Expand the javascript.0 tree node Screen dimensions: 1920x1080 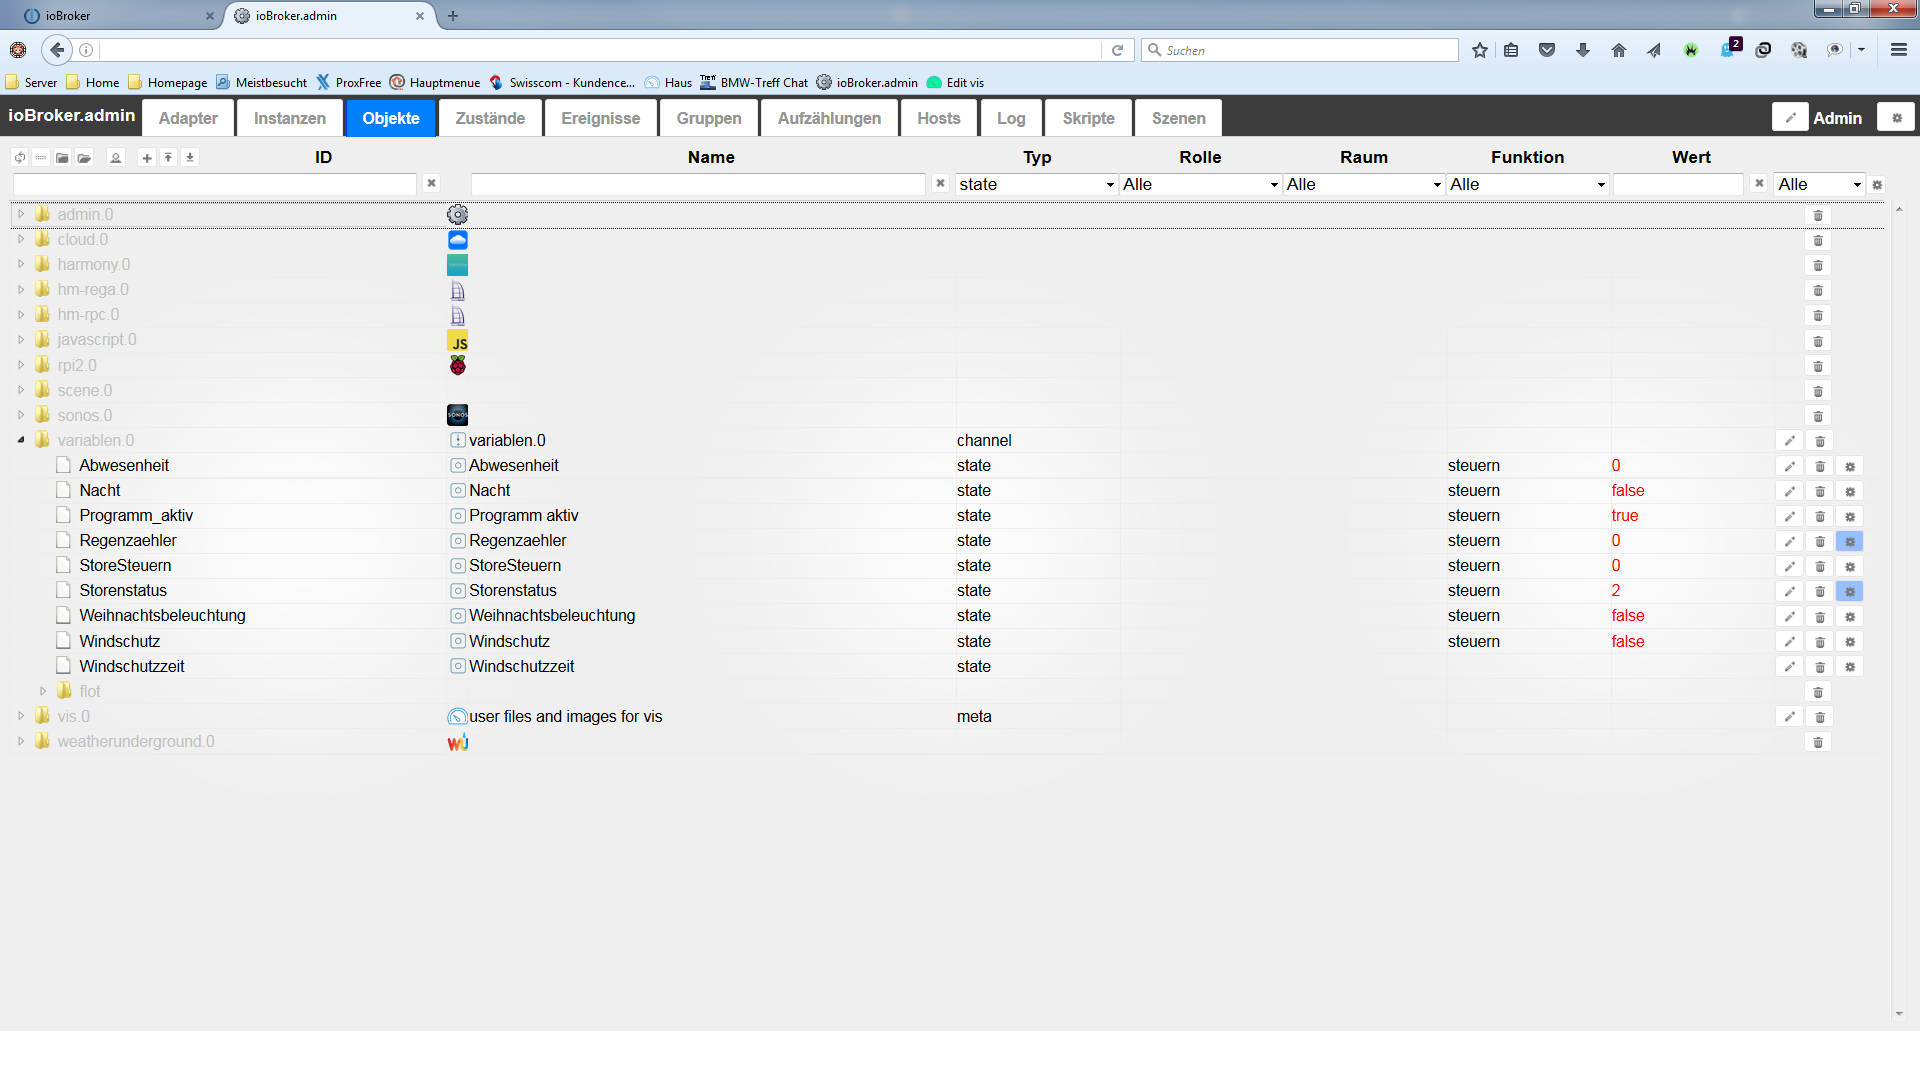click(x=21, y=340)
